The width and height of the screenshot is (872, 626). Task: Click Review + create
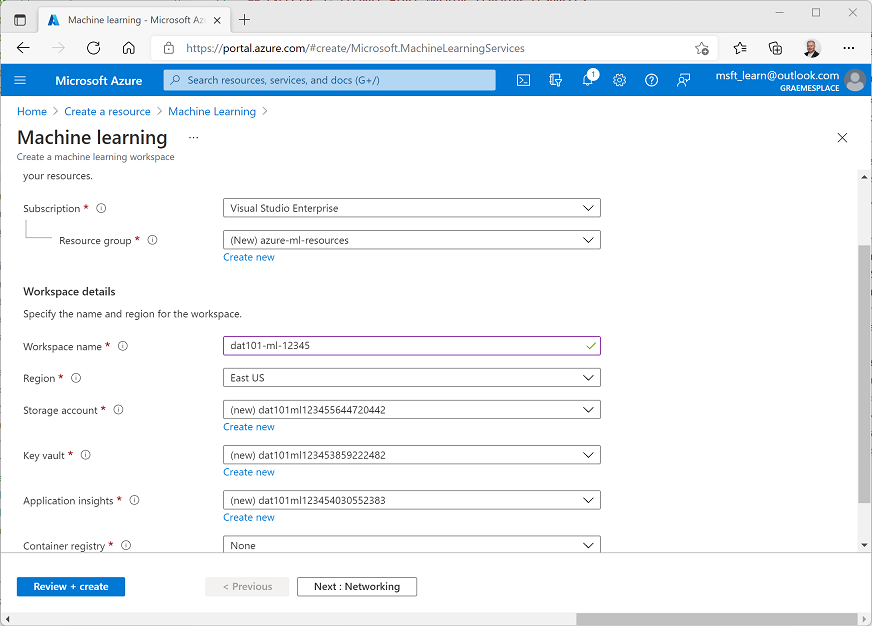click(70, 586)
